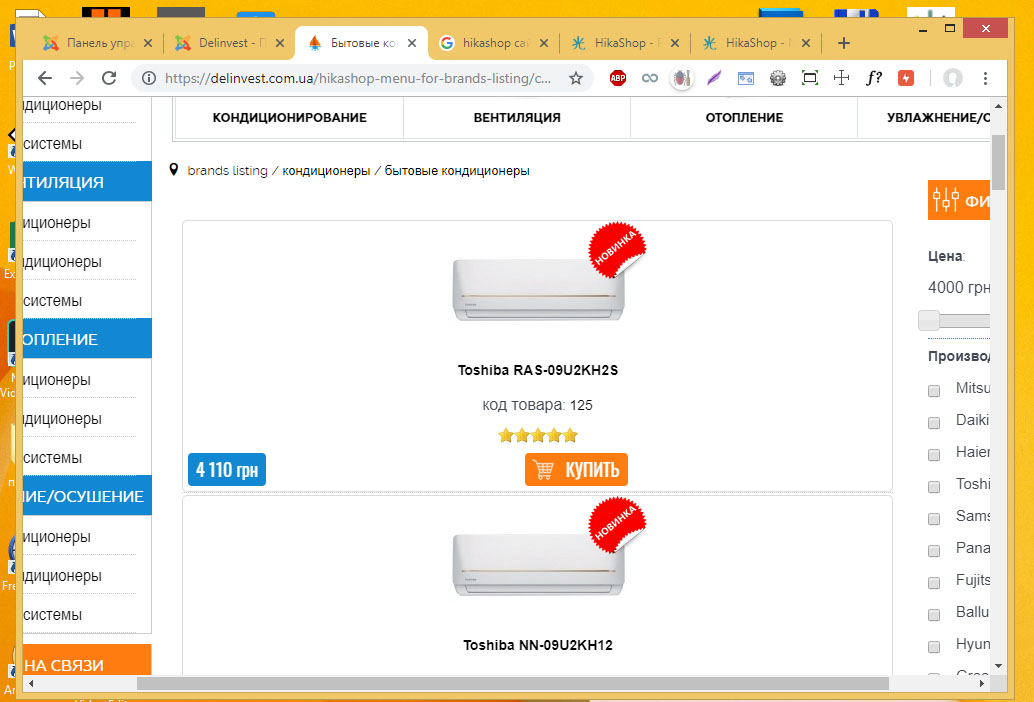Click the browser back arrow

(x=45, y=78)
